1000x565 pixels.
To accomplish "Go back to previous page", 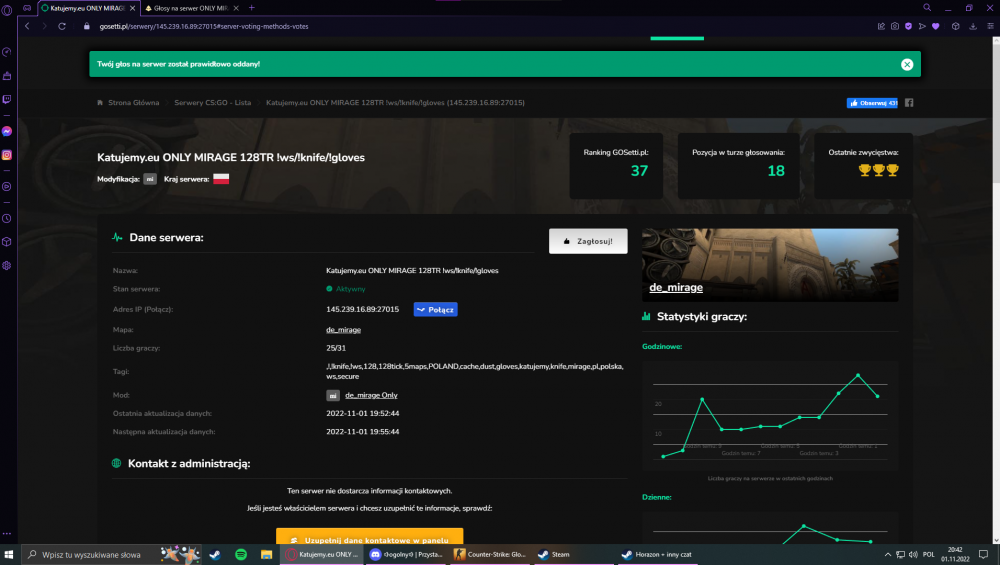I will pyautogui.click(x=27, y=26).
